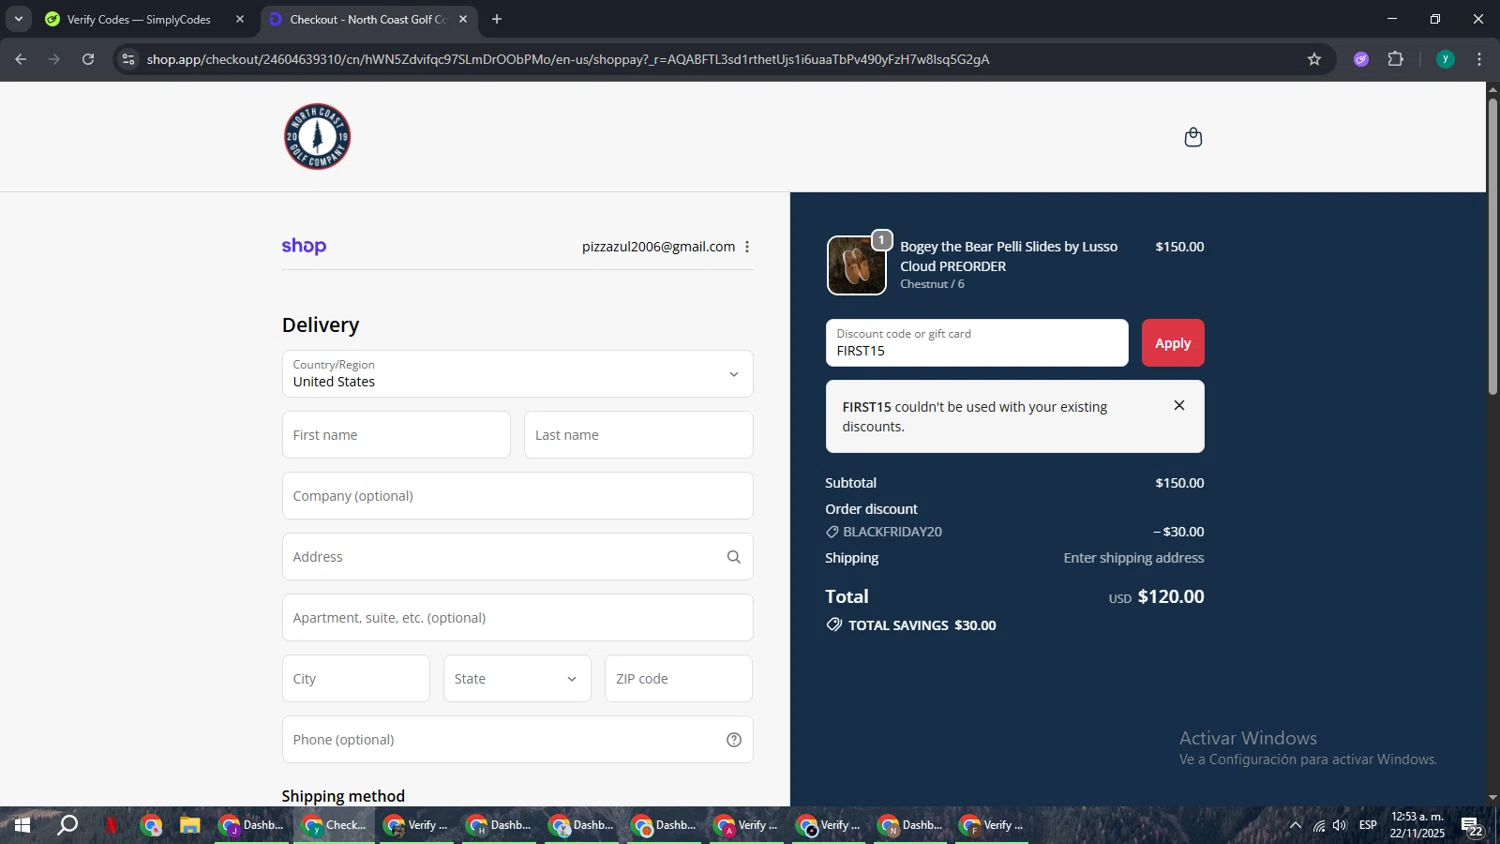Click the purple Shop logo
The width and height of the screenshot is (1500, 844).
(x=304, y=246)
